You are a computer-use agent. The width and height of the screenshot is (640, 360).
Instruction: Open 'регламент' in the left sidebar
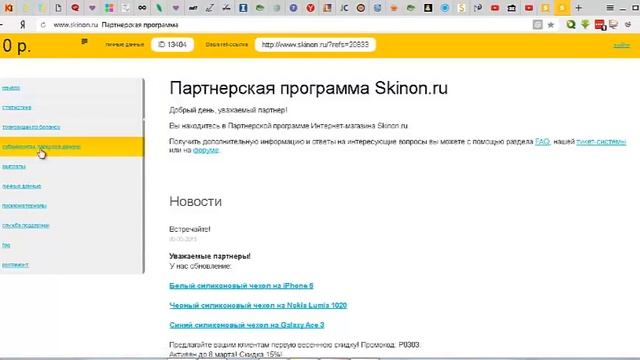click(x=15, y=264)
